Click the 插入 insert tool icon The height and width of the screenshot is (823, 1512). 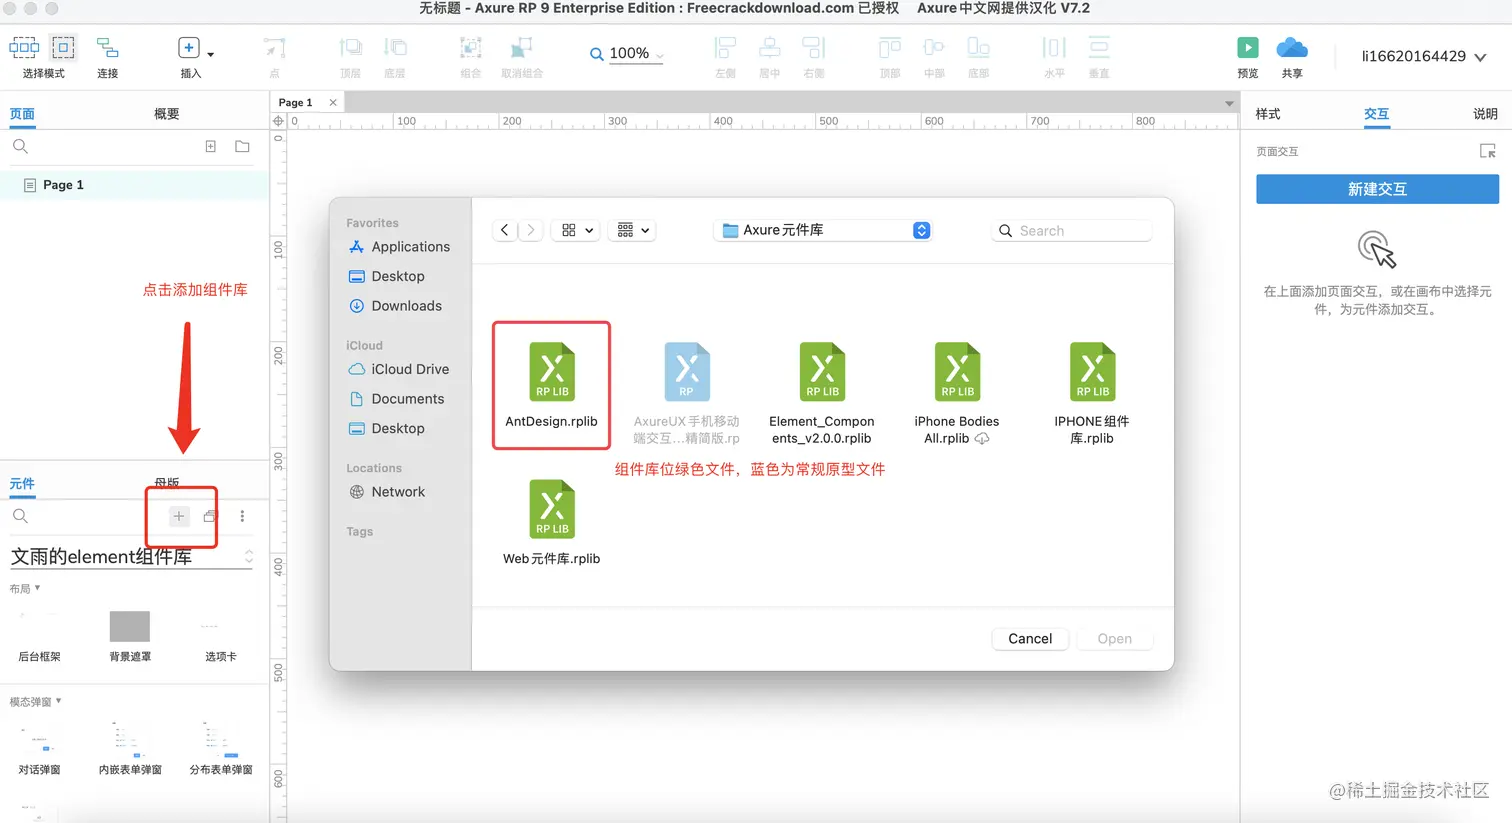[x=188, y=47]
